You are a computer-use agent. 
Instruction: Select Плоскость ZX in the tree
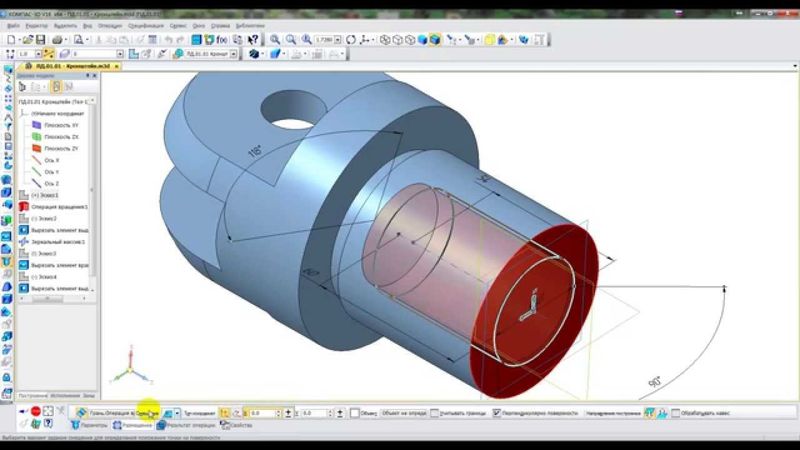tap(61, 137)
